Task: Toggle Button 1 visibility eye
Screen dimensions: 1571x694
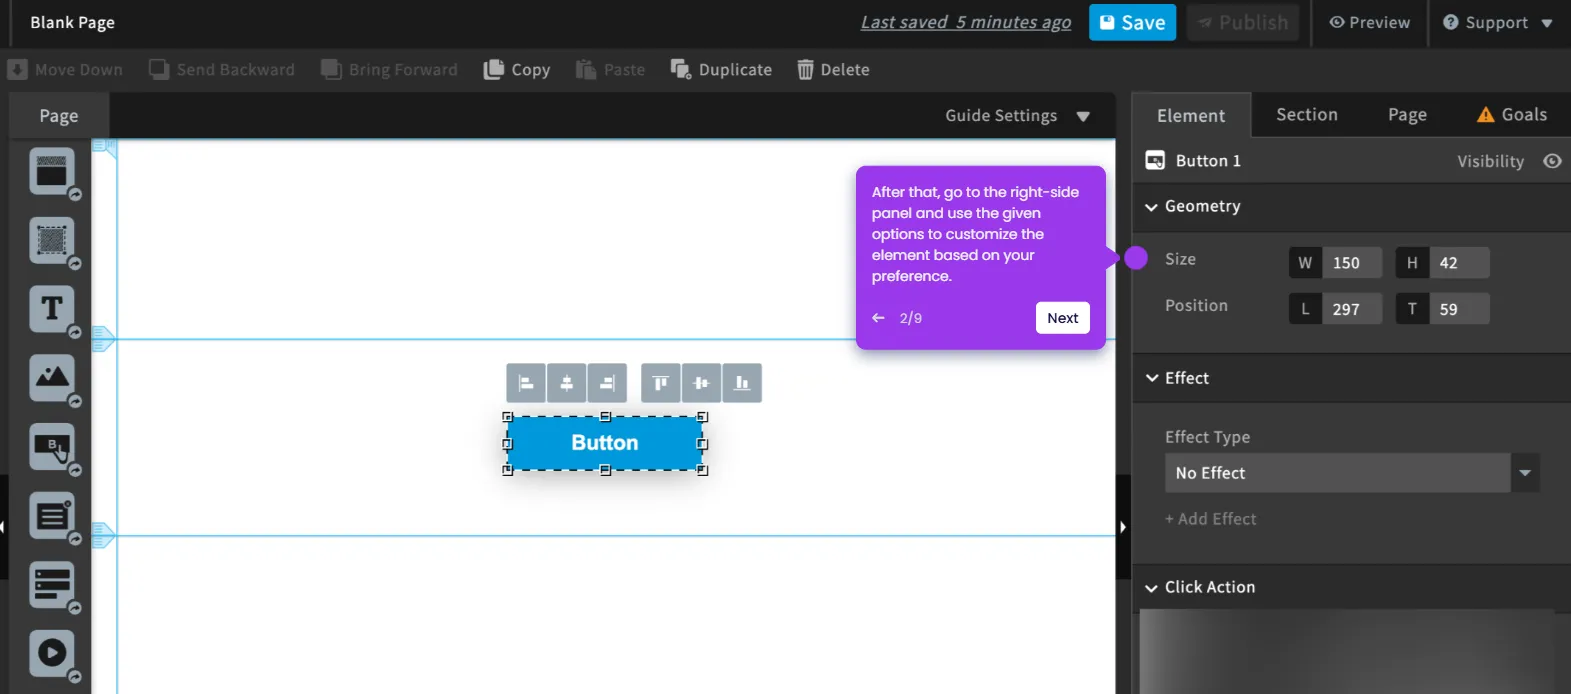Action: (1552, 161)
